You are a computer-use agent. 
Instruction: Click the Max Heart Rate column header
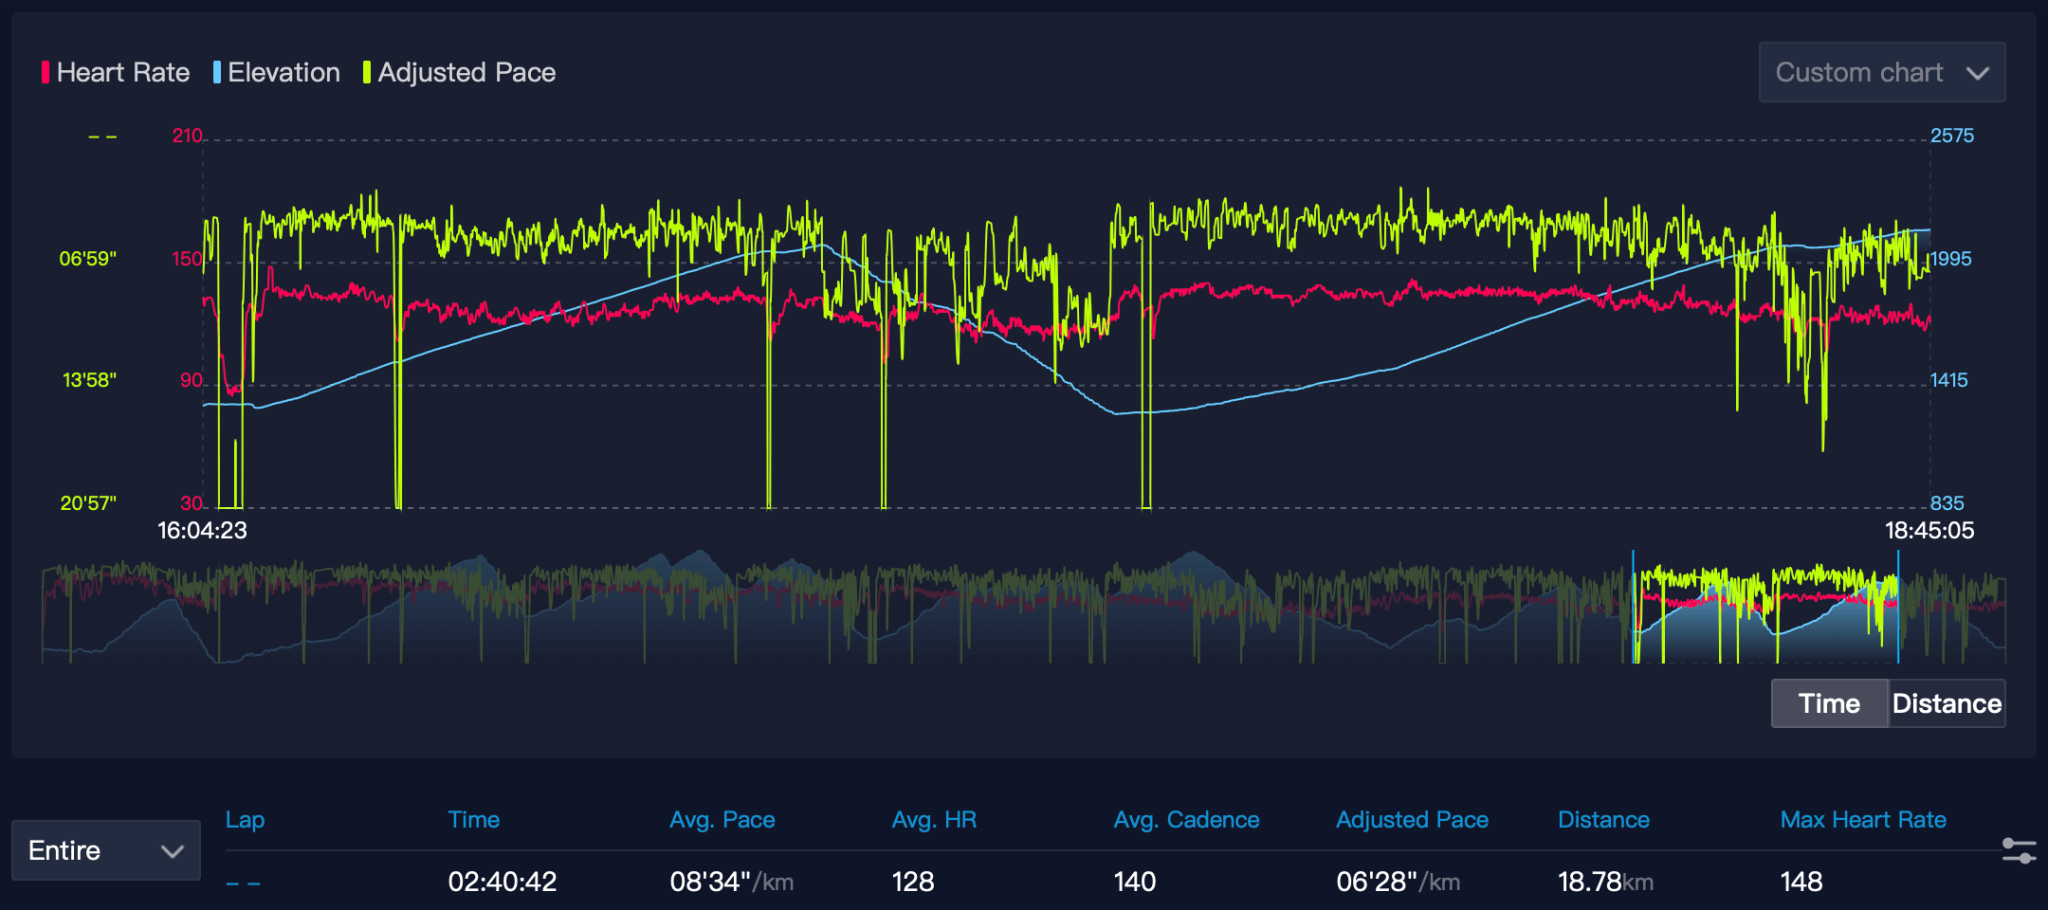click(x=1863, y=820)
